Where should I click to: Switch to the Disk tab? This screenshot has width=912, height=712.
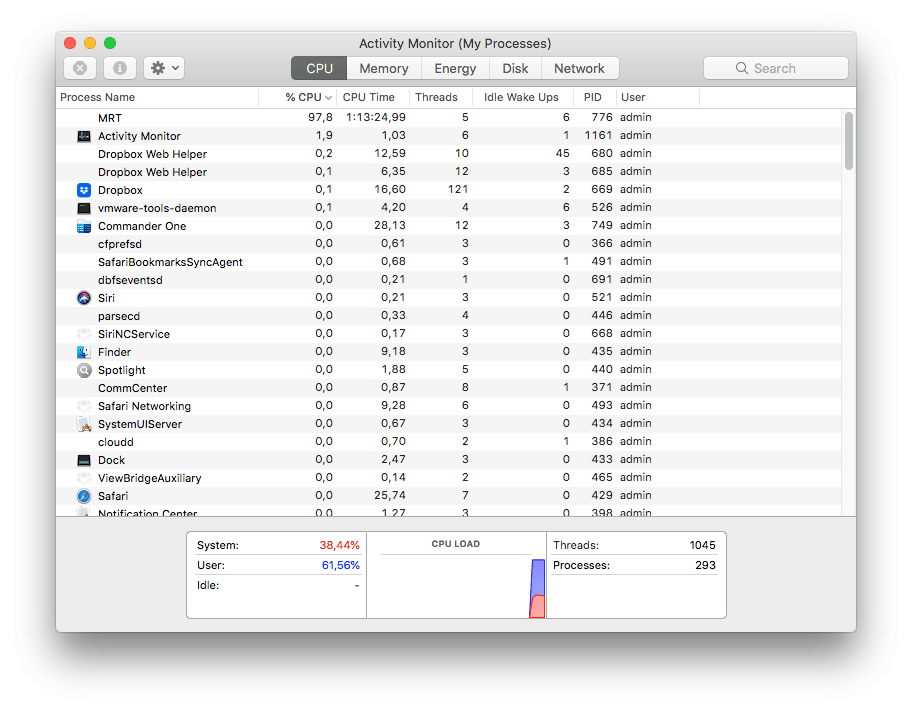515,68
